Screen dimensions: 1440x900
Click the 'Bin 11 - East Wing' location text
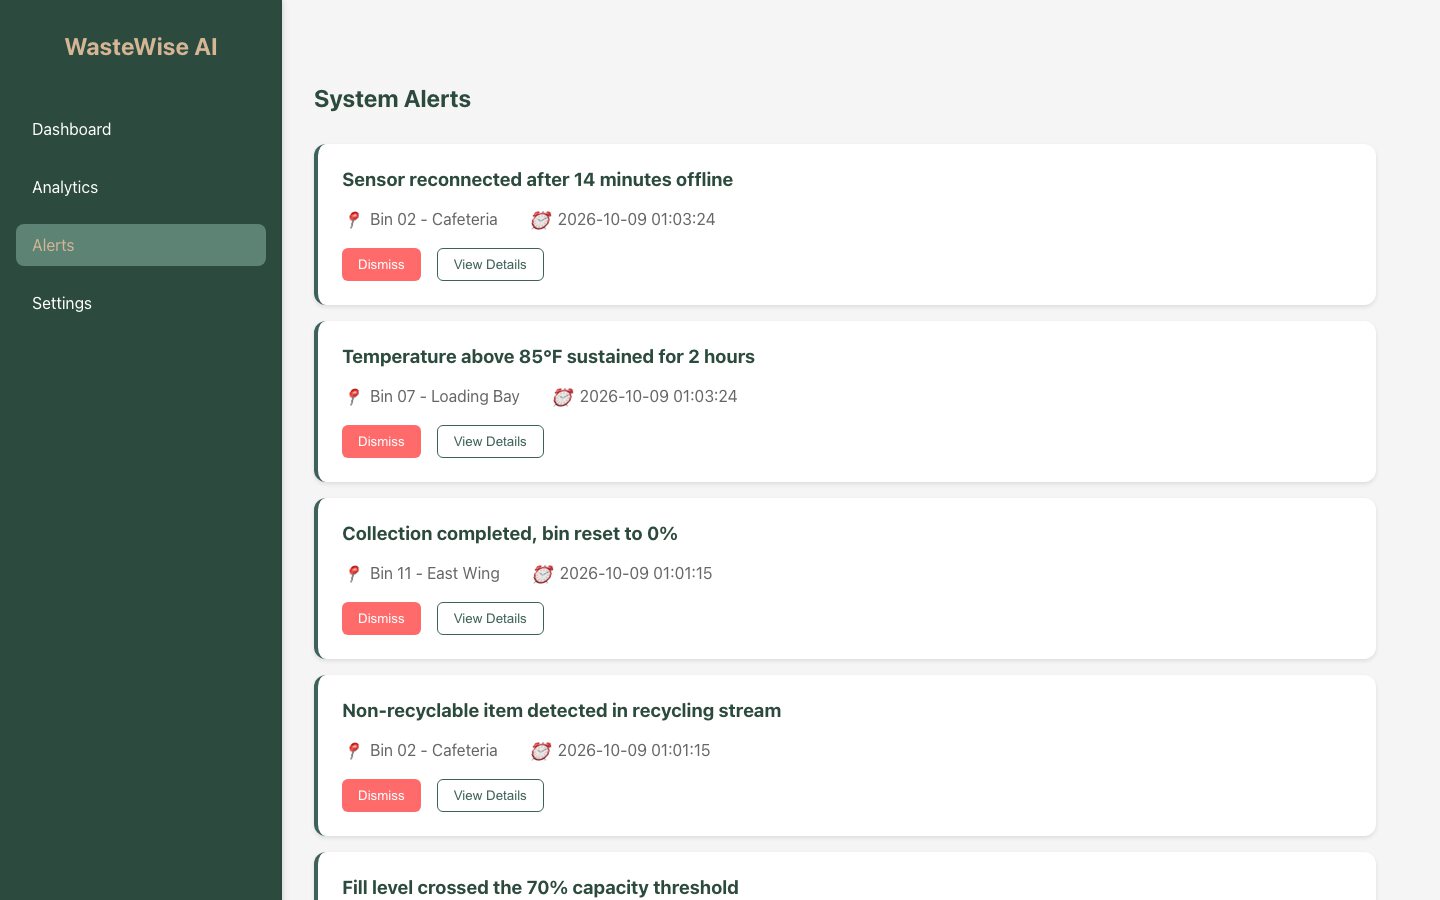(435, 574)
